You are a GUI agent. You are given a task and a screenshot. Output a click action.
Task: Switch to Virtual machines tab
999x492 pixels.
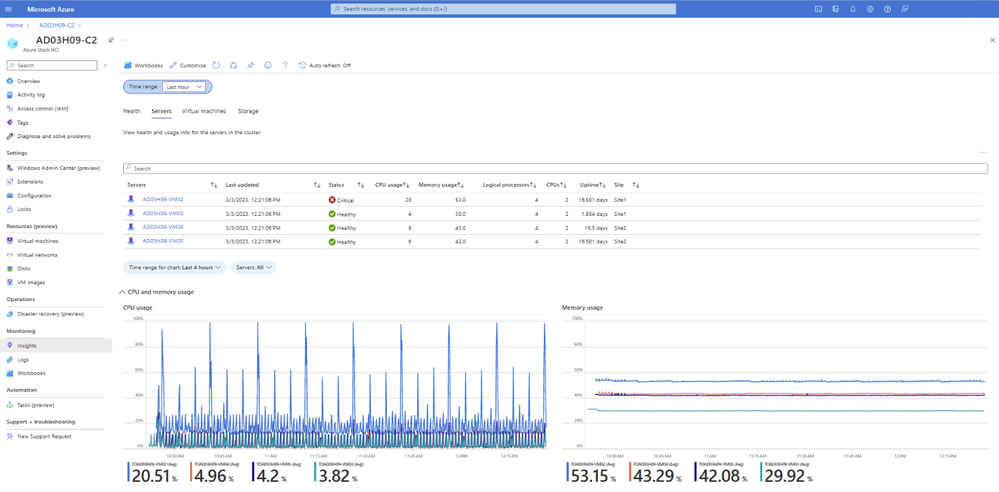coord(204,111)
